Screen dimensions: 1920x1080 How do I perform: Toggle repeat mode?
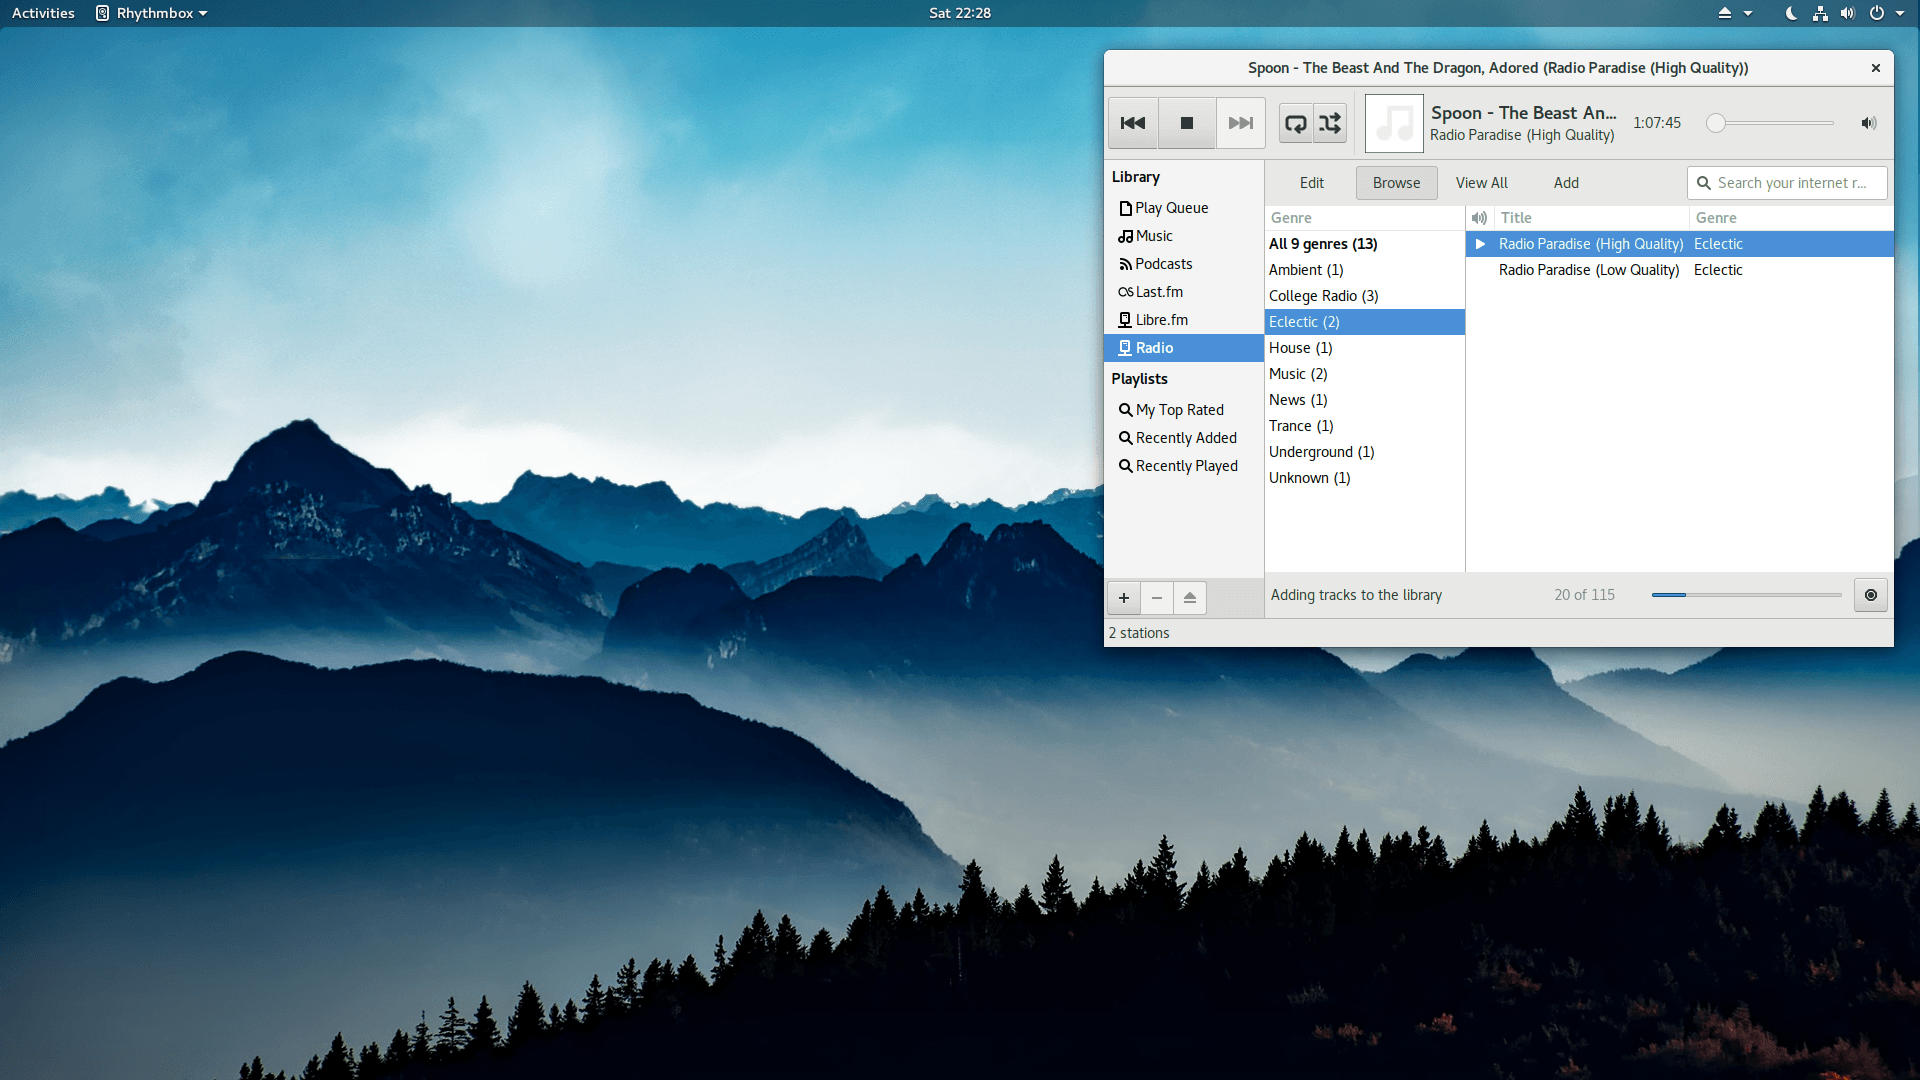point(1295,123)
